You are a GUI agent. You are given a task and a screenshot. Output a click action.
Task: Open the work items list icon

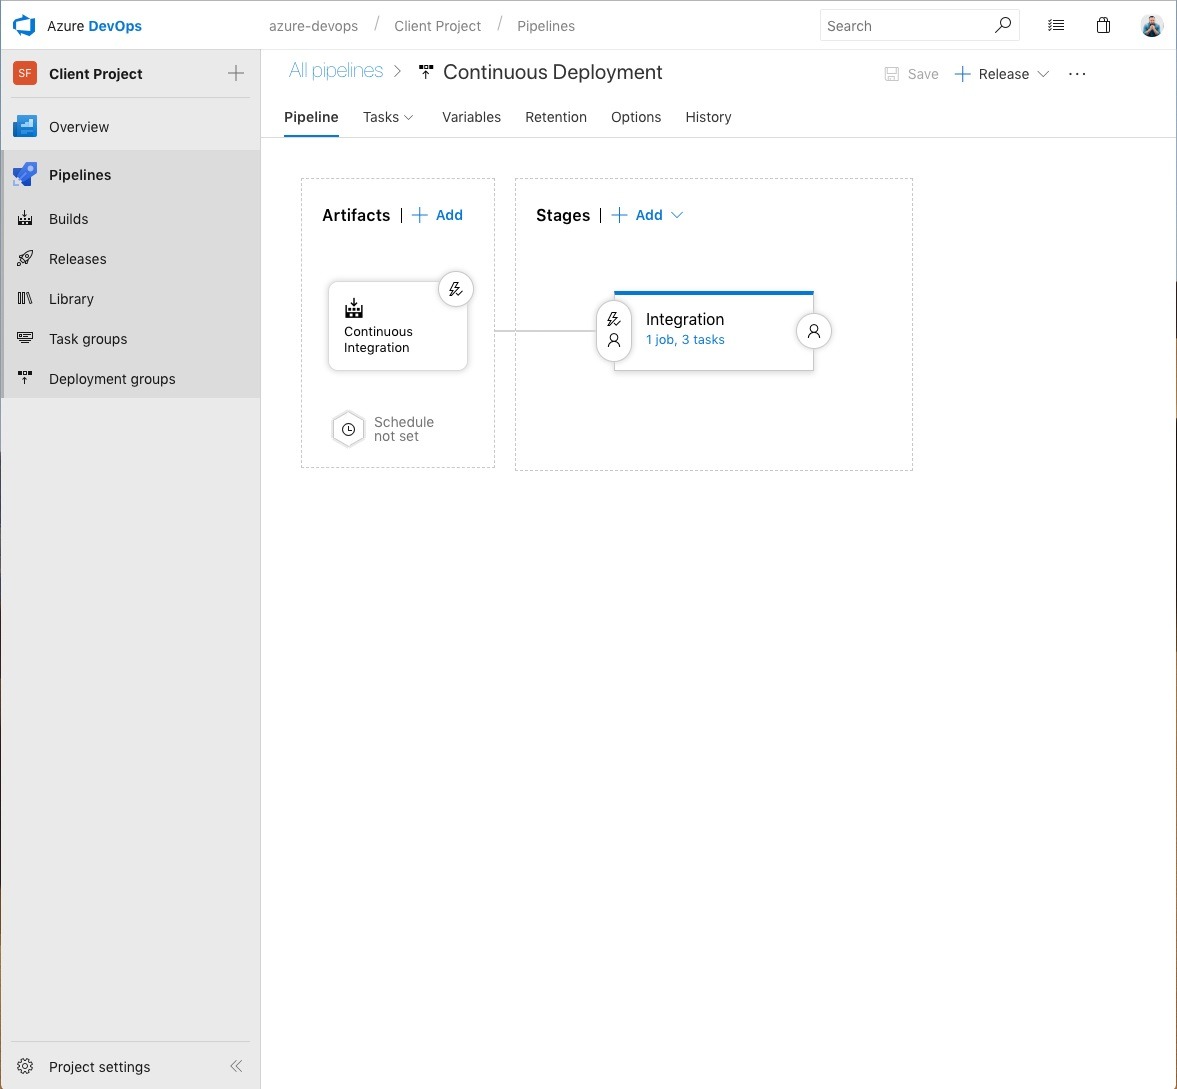coord(1056,26)
